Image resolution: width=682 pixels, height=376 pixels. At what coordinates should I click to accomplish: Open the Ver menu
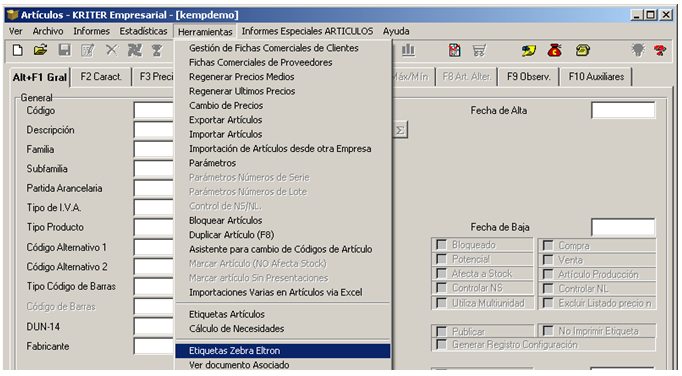click(x=16, y=31)
